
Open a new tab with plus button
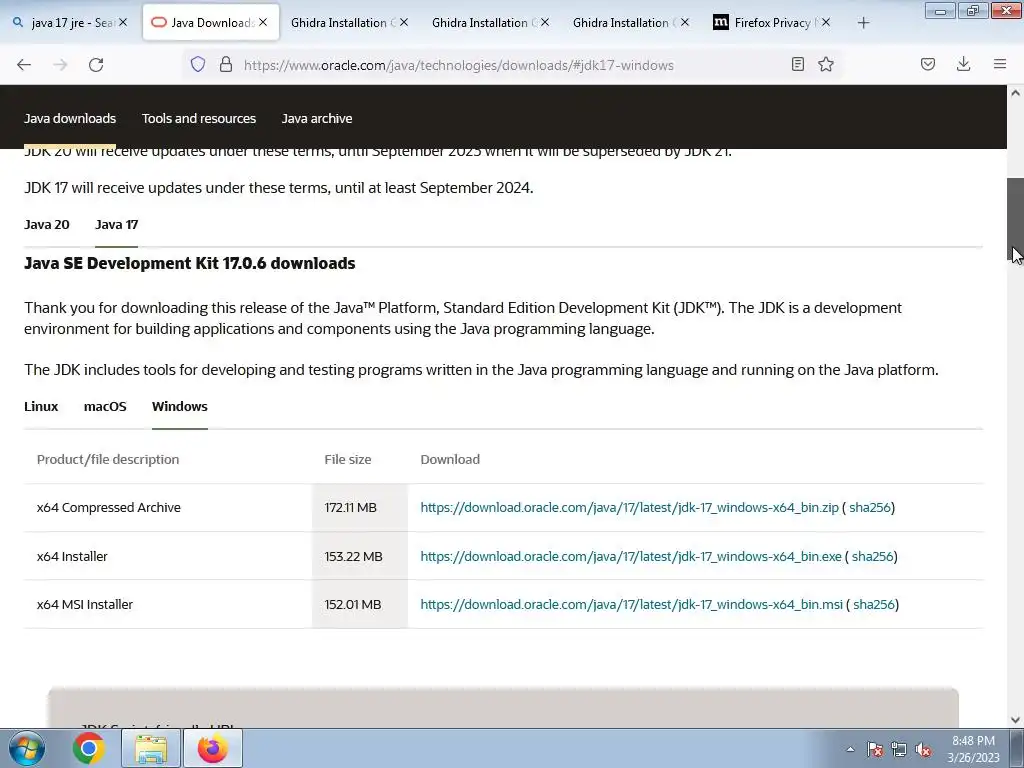(863, 23)
